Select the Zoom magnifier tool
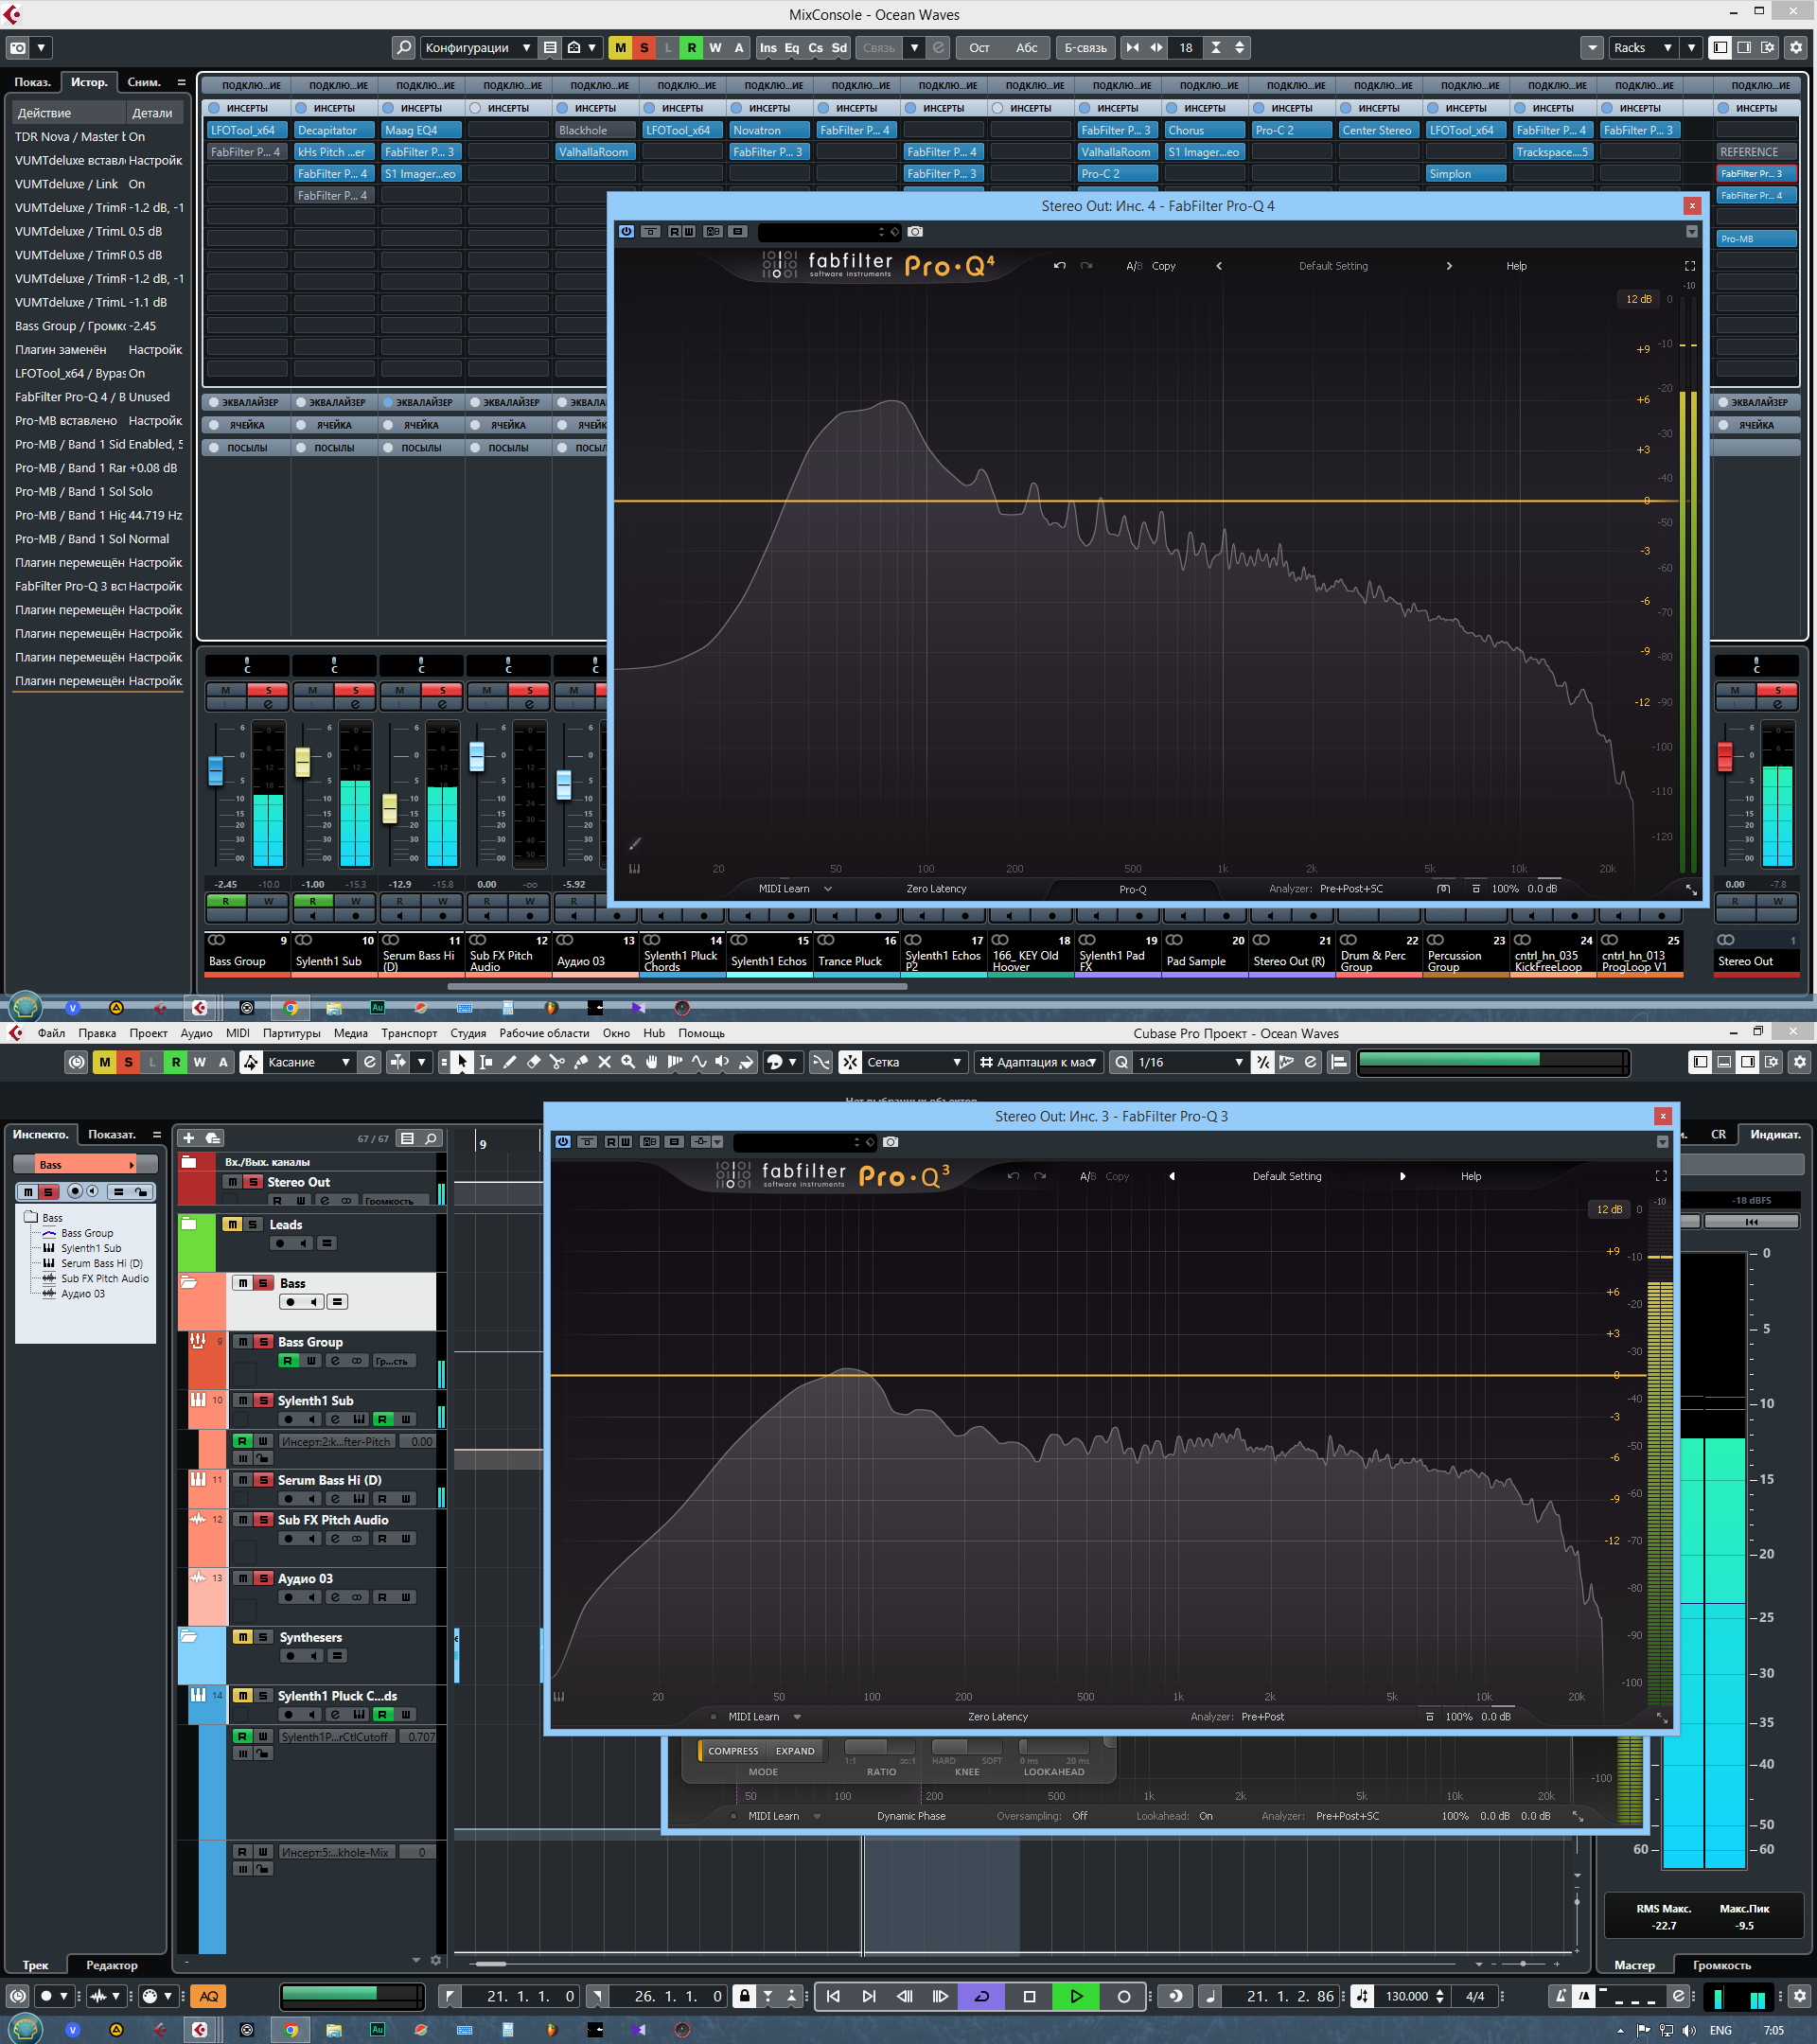 [628, 1062]
